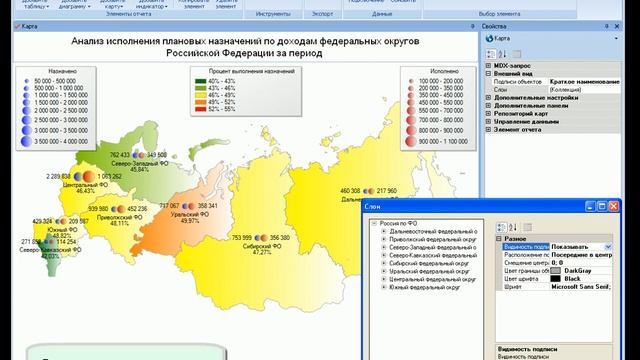Viewport: 640px width, 360px height.
Task: Select Уральский федеральный округ tree item
Action: tap(429, 271)
